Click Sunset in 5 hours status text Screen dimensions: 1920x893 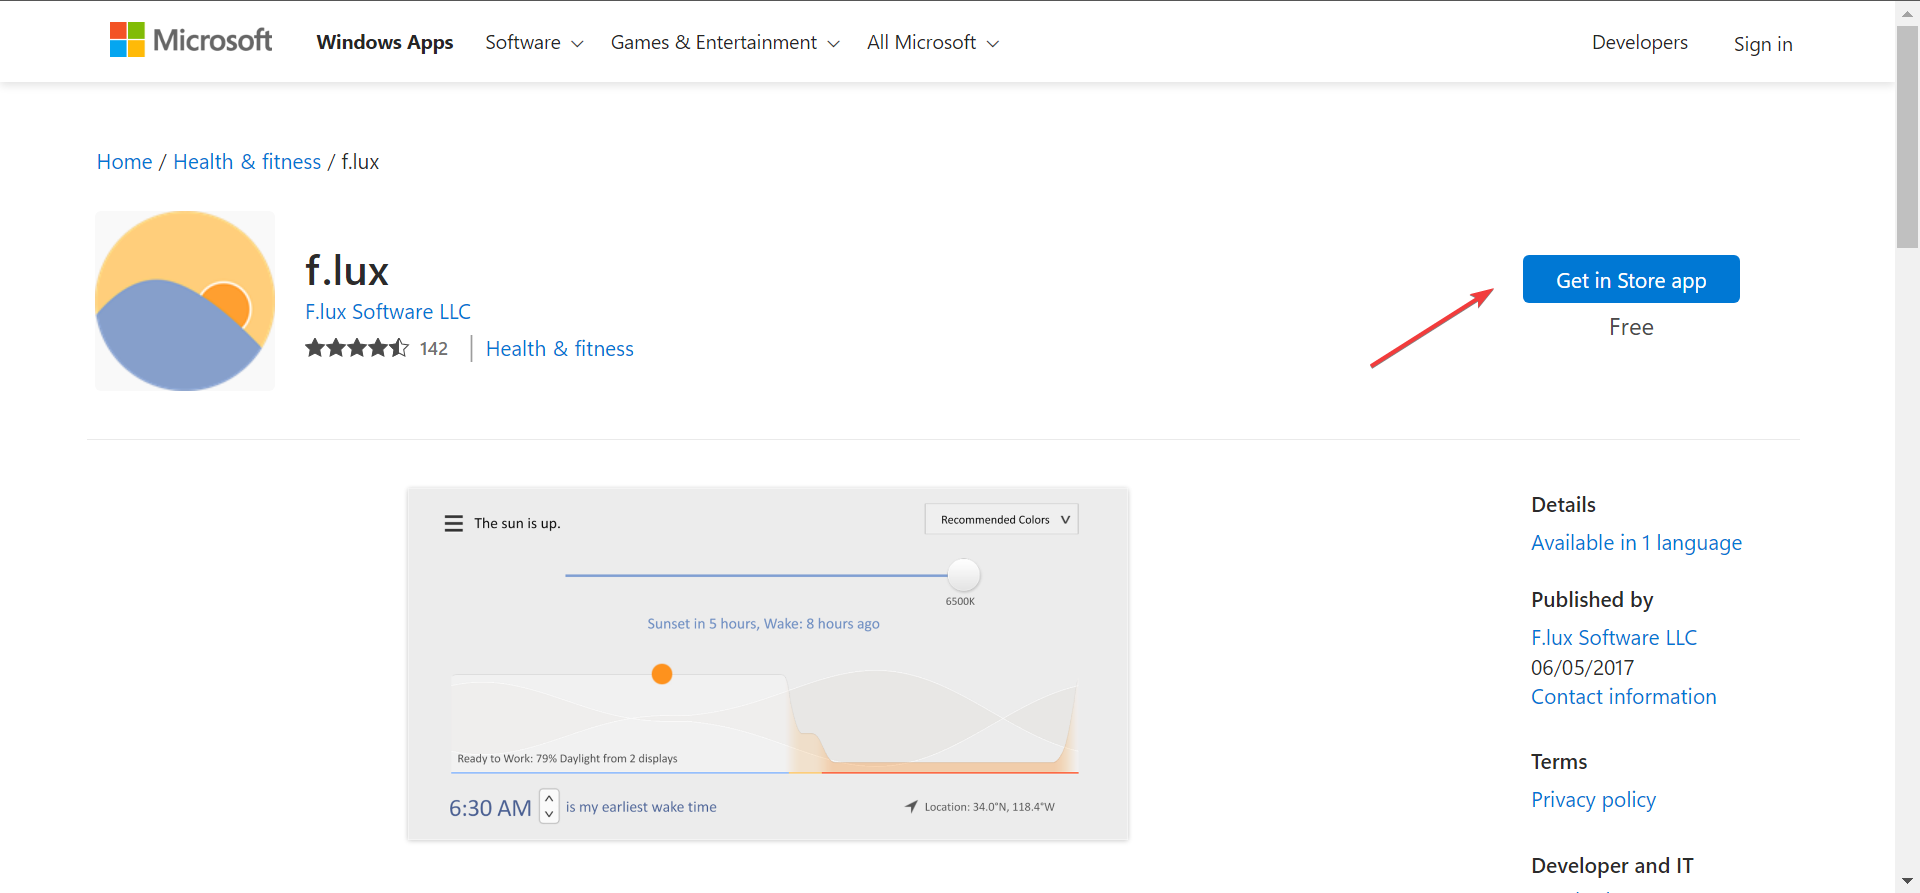tap(763, 624)
